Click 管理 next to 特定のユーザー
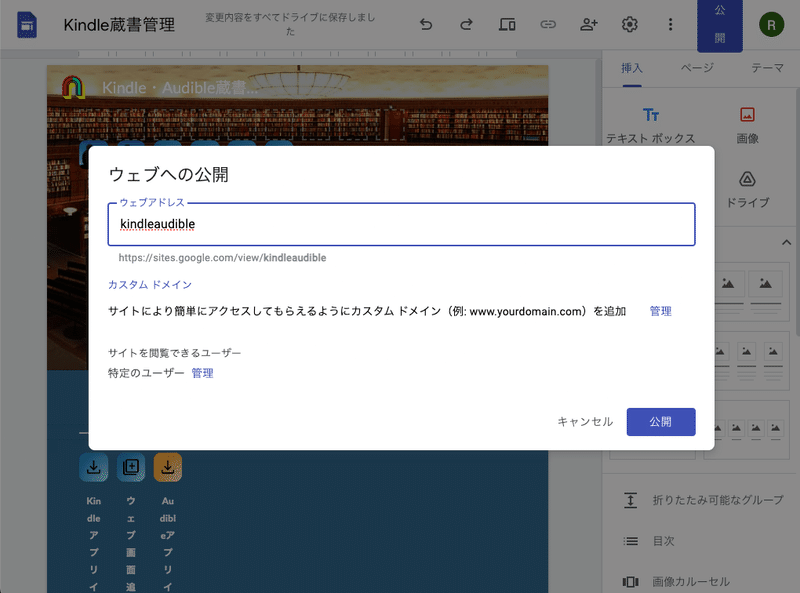800x593 pixels. [x=203, y=373]
